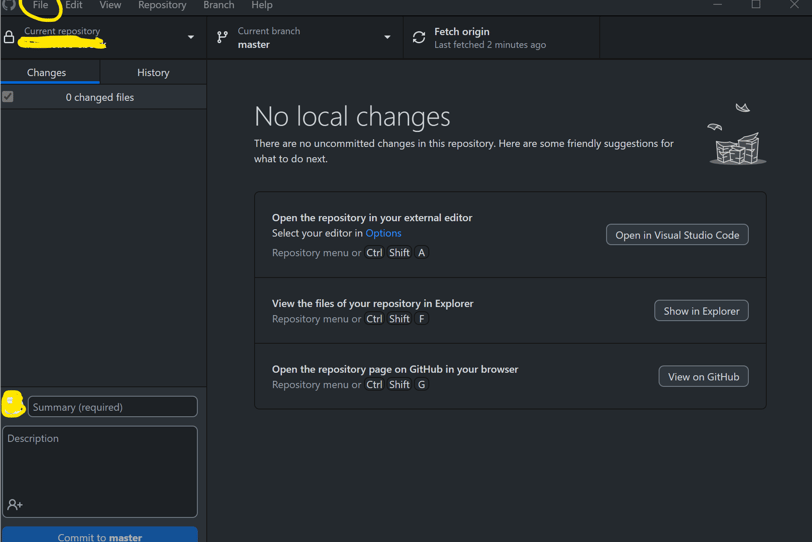Expand the Current repository dropdown arrow
This screenshot has height=542, width=812.
click(x=191, y=37)
